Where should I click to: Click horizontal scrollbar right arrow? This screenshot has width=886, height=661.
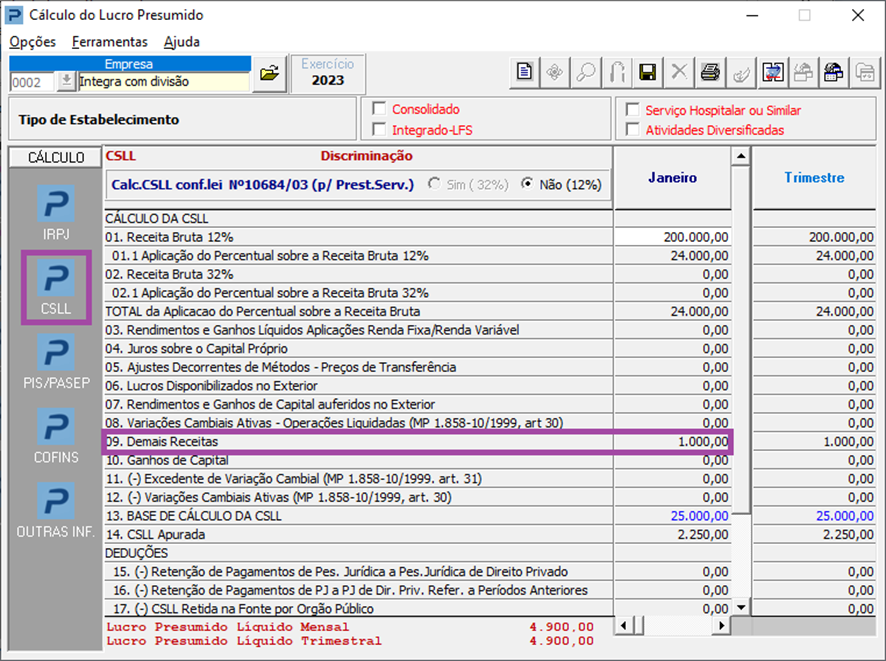(722, 625)
